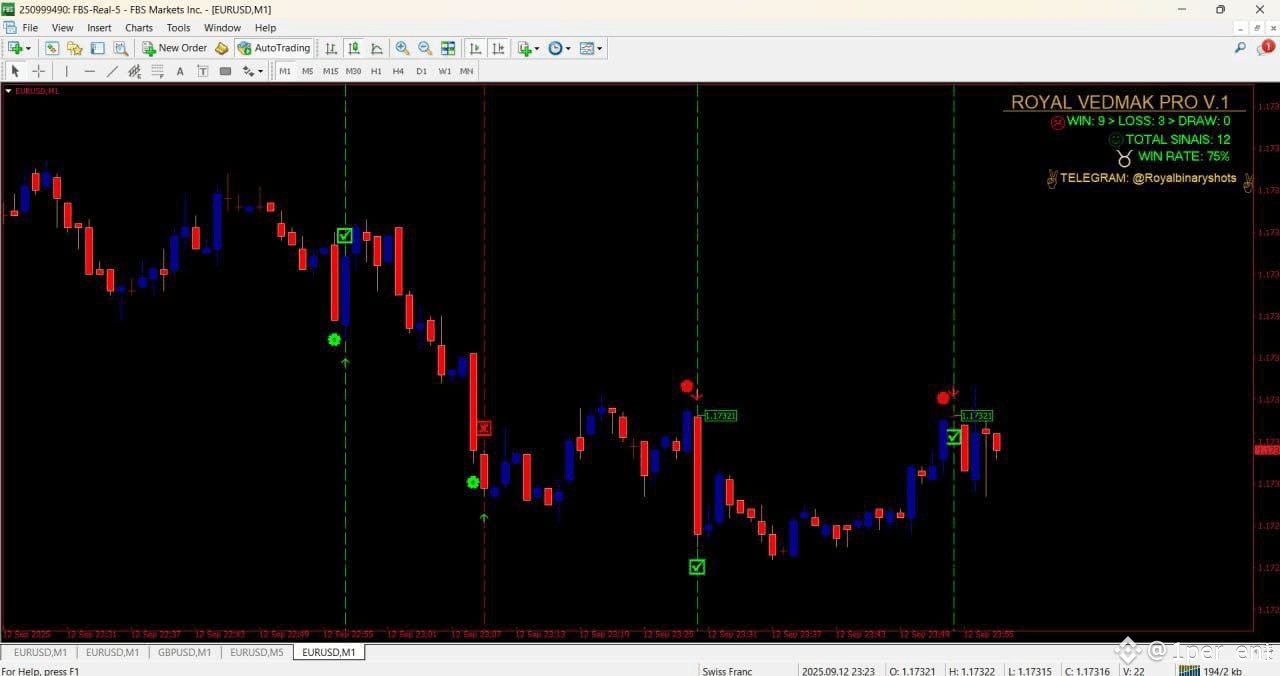The image size is (1280, 676).
Task: Select the W1 timeframe button
Action: point(444,71)
